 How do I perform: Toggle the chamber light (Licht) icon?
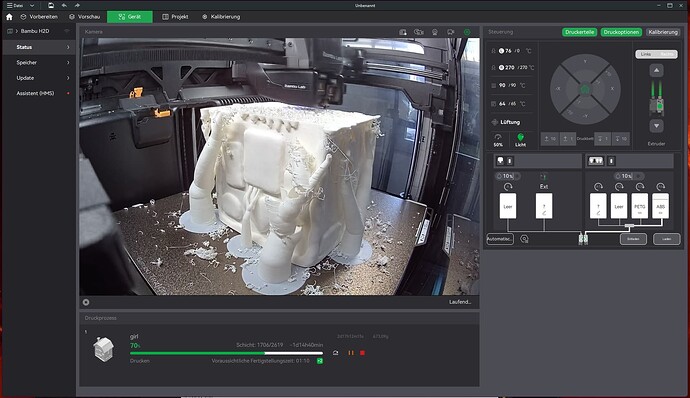(x=521, y=140)
